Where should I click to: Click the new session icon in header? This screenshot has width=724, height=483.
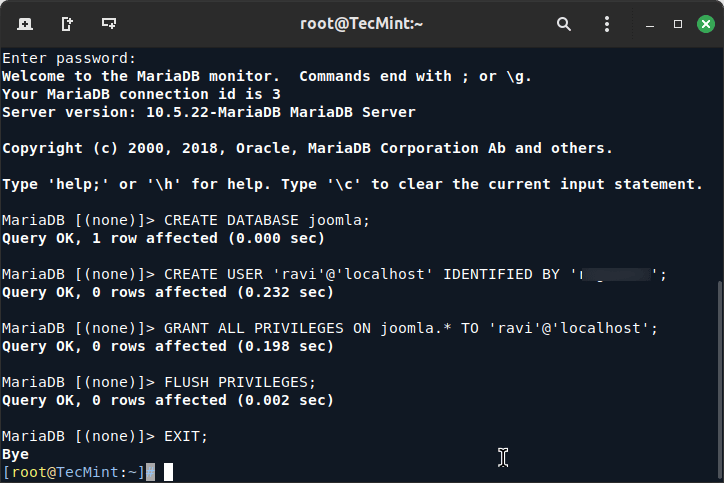click(24, 23)
